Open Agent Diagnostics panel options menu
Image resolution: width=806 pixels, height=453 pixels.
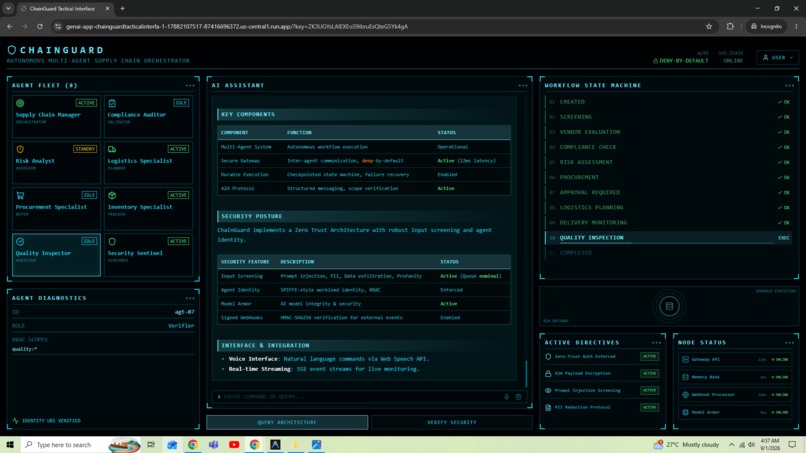[190, 298]
